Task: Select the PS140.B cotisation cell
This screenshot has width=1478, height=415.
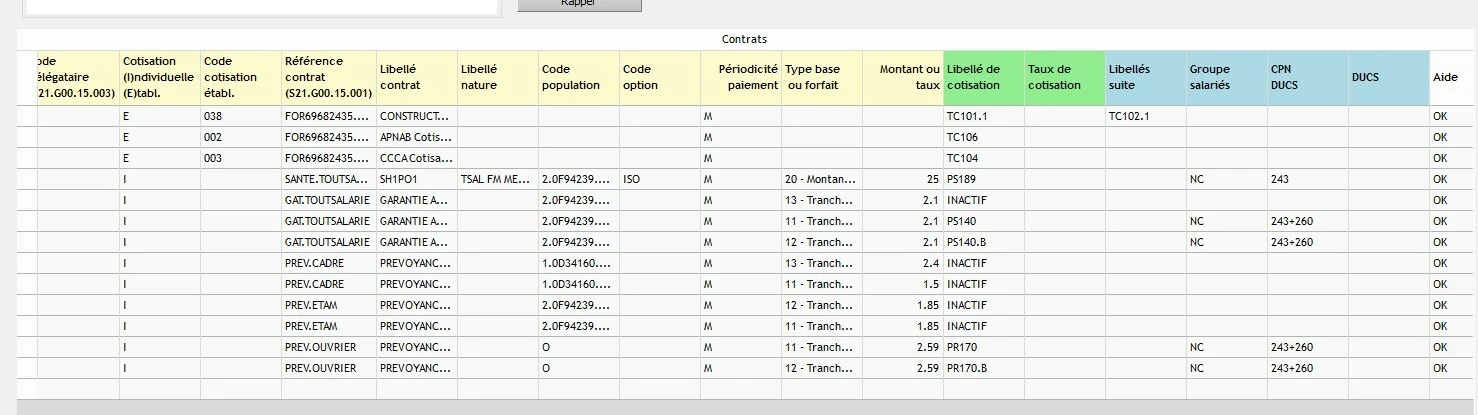Action: [983, 242]
